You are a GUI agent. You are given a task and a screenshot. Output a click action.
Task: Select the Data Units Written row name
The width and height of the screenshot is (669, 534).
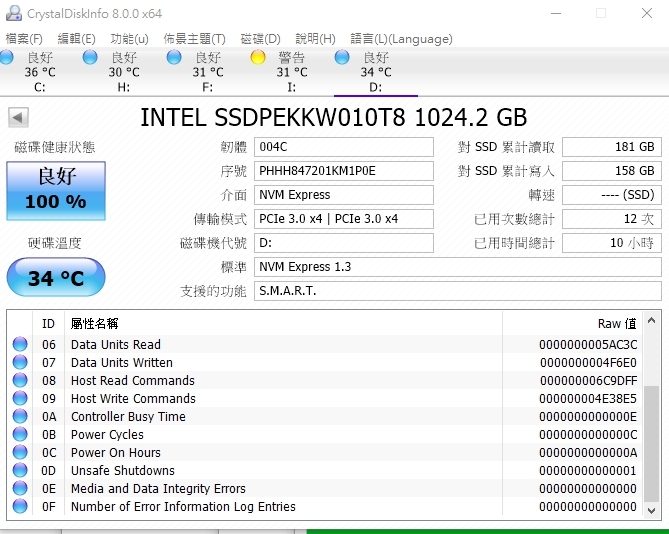122,363
